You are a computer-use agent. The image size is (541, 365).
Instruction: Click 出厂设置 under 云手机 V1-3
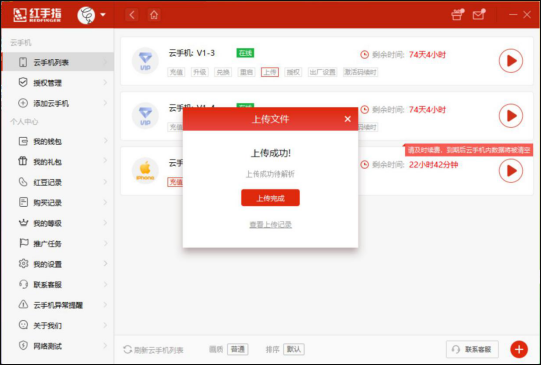322,72
